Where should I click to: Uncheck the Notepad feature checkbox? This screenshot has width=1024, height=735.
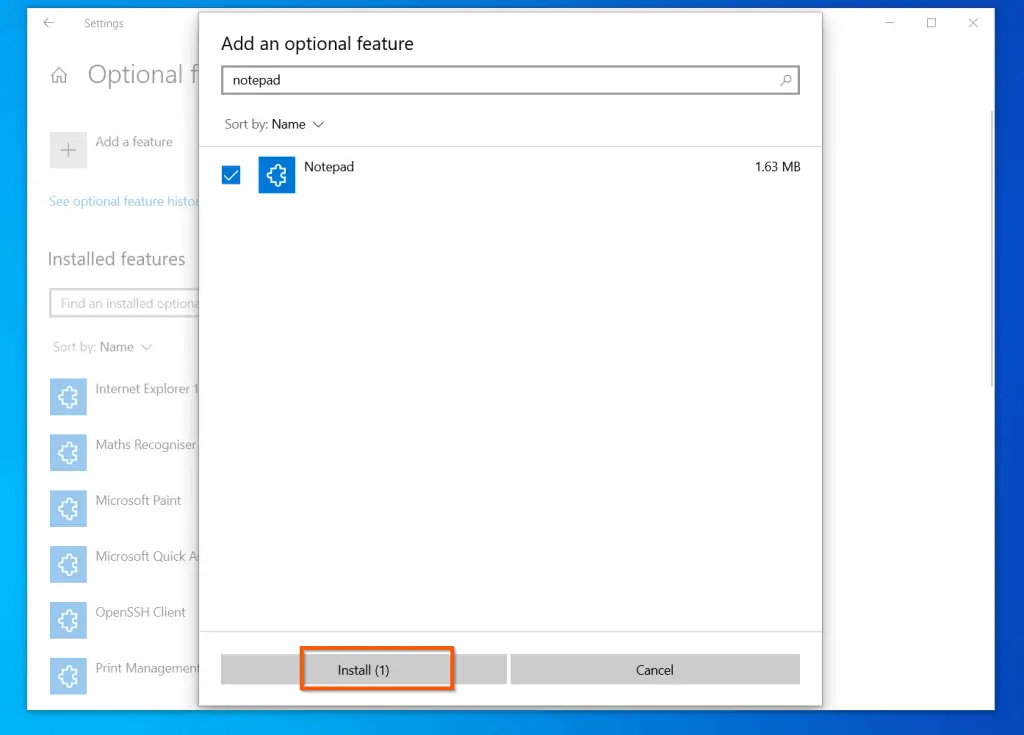[x=231, y=175]
